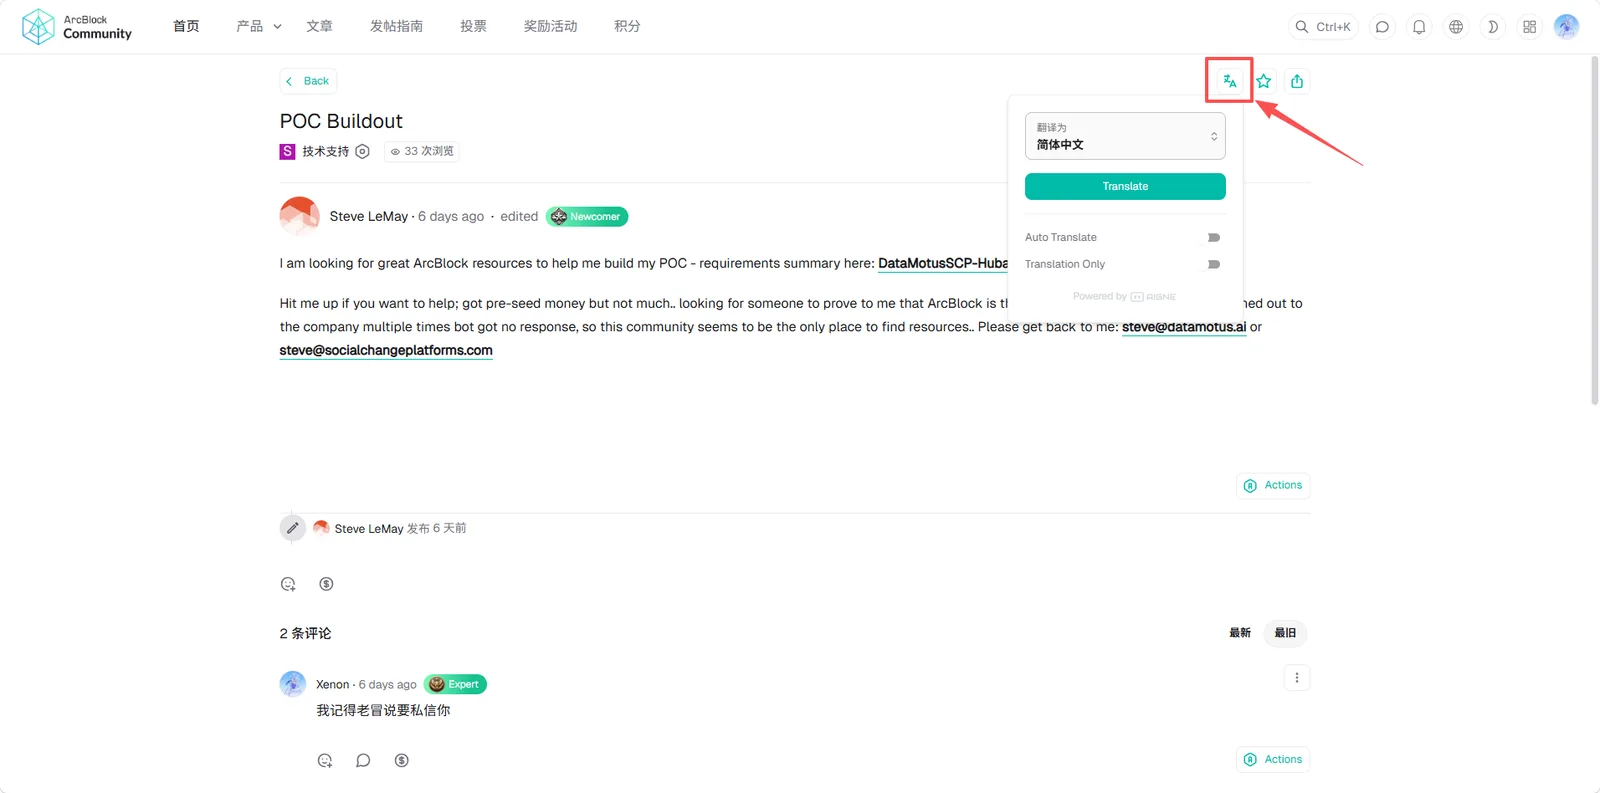
Task: Click the purple S board icon
Action: (x=288, y=151)
